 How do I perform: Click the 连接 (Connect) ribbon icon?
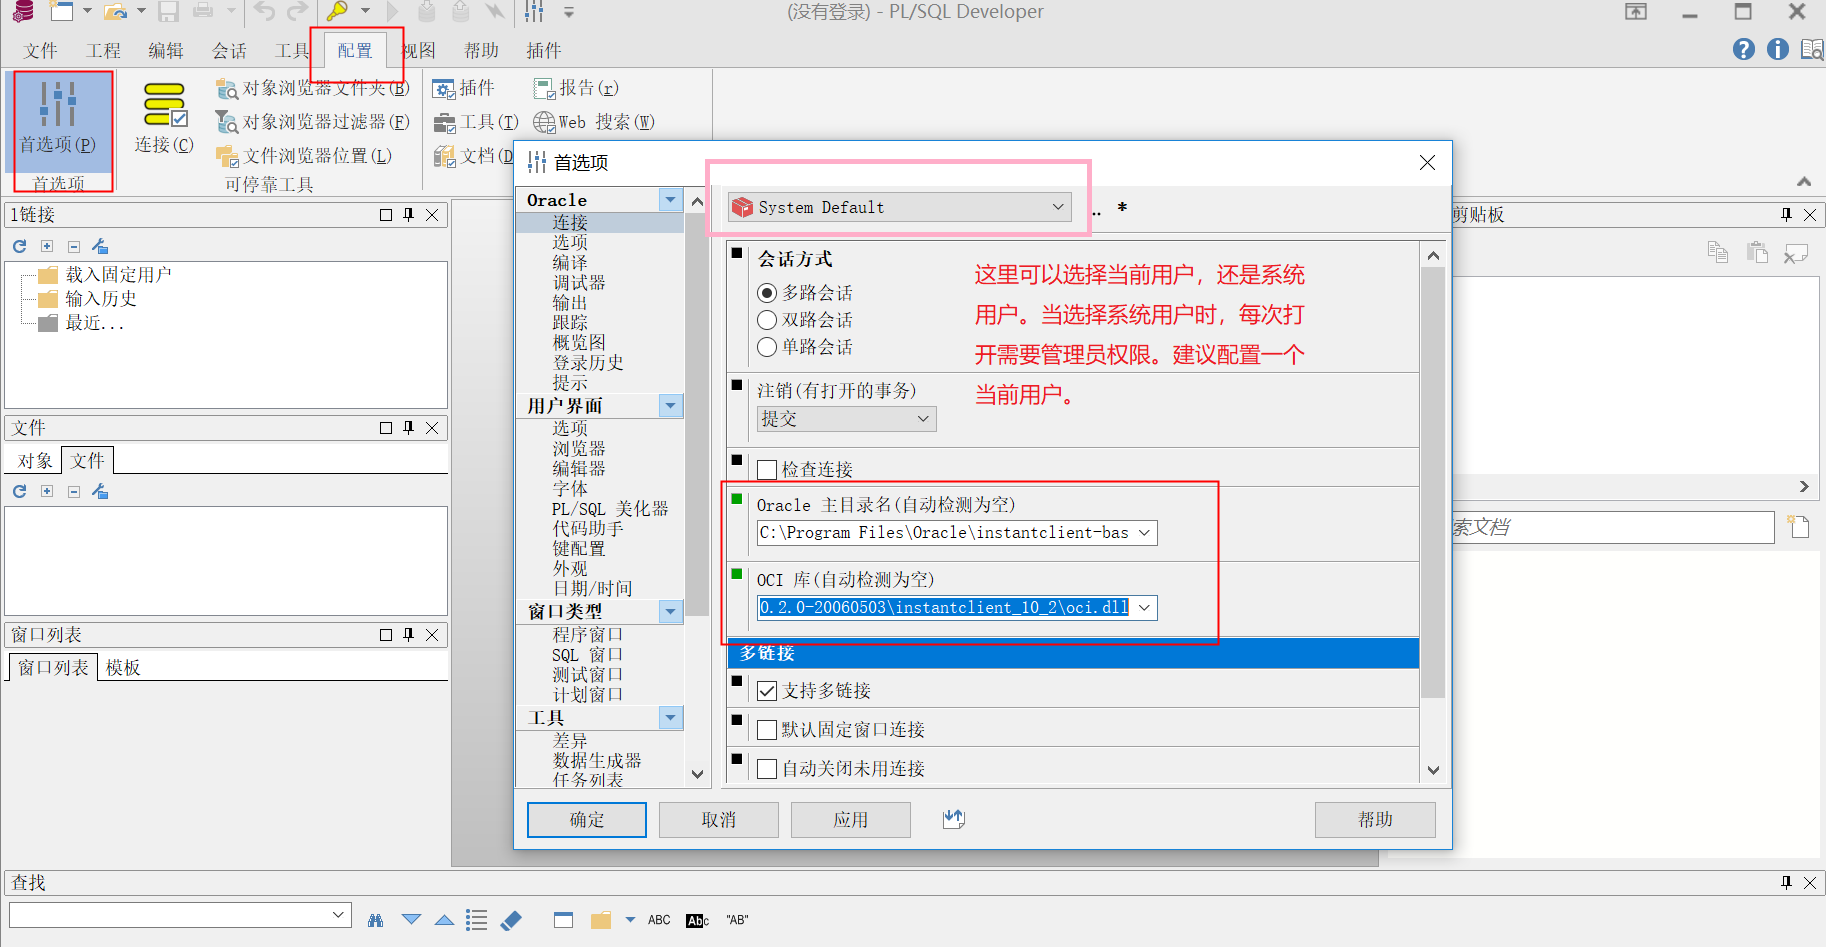[164, 118]
